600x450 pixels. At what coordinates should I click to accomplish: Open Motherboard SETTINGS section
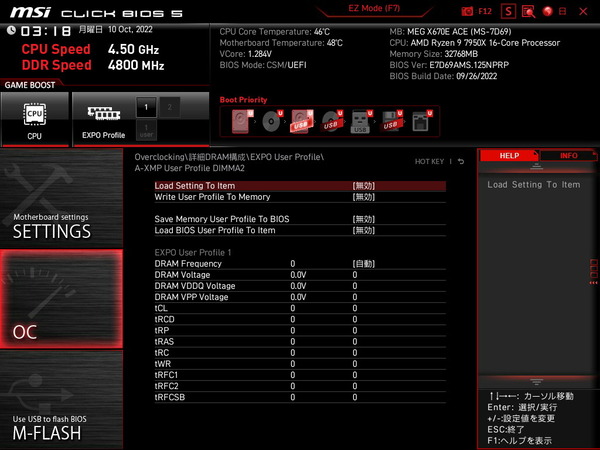[x=61, y=198]
